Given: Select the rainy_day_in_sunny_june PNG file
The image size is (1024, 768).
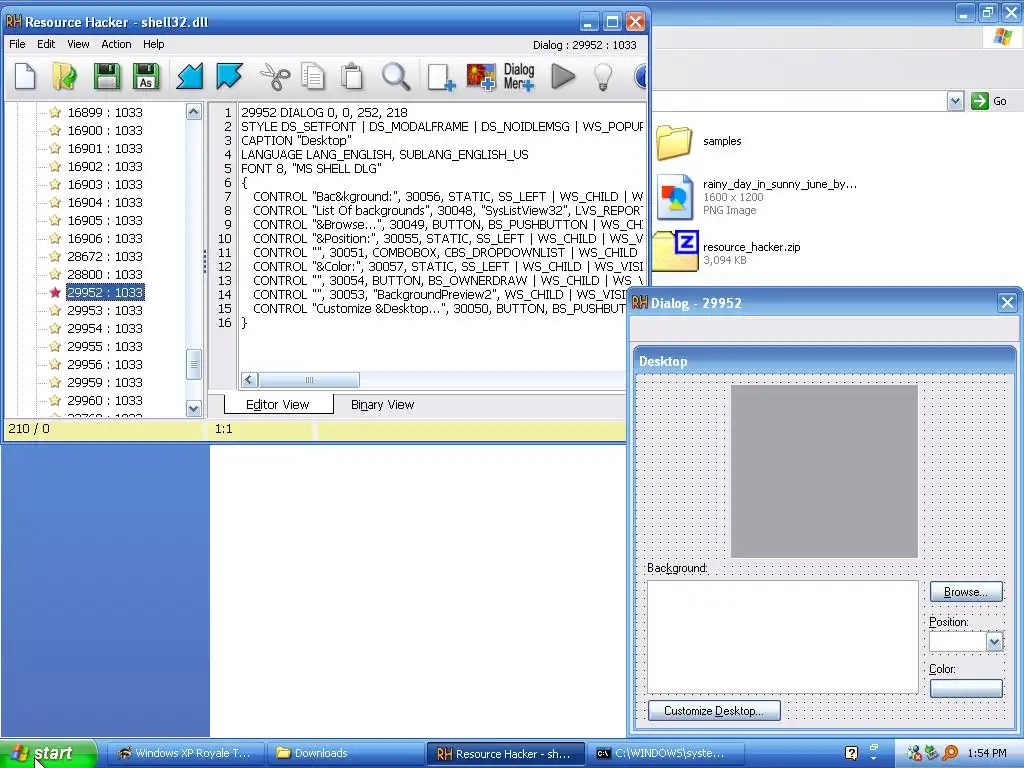Looking at the screenshot, I should pos(758,197).
